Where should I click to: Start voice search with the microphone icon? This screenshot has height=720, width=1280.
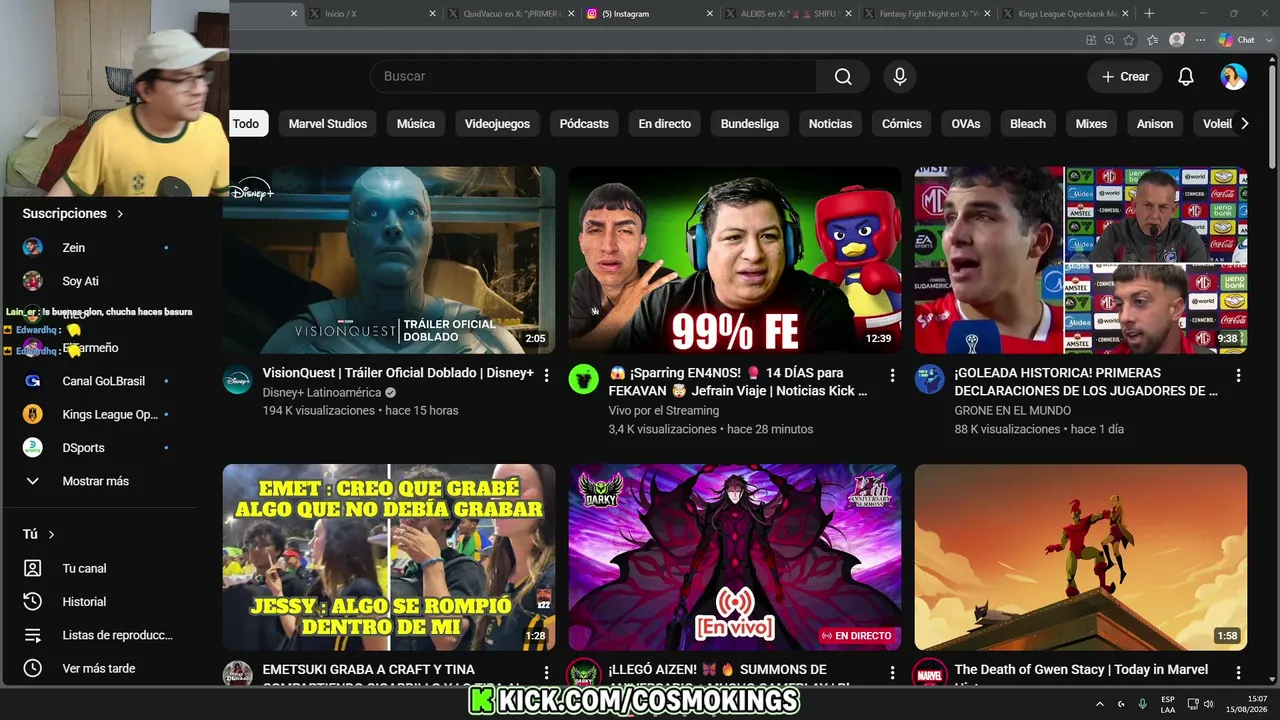[900, 76]
